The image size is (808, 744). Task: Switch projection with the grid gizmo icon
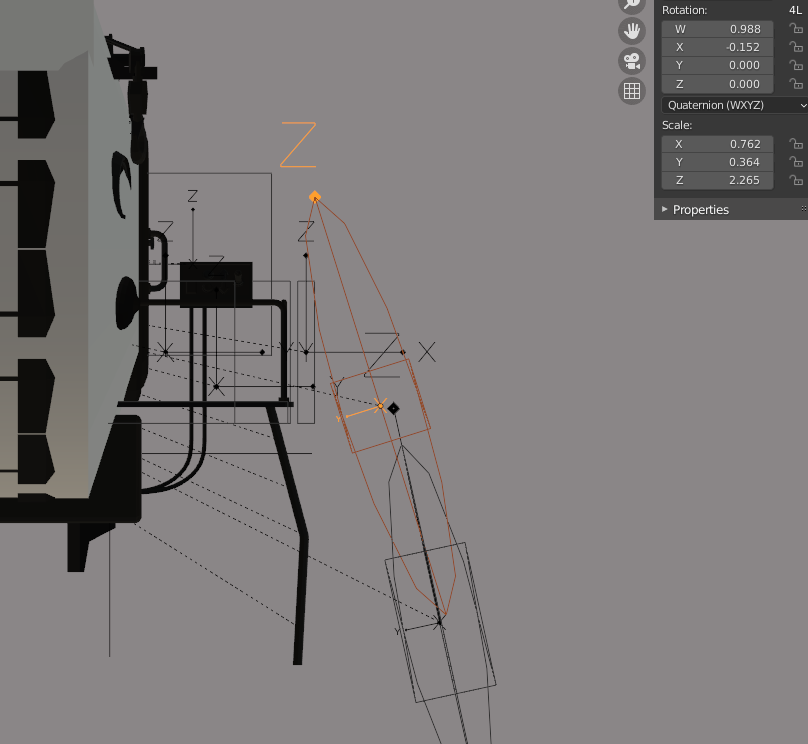pos(631,90)
